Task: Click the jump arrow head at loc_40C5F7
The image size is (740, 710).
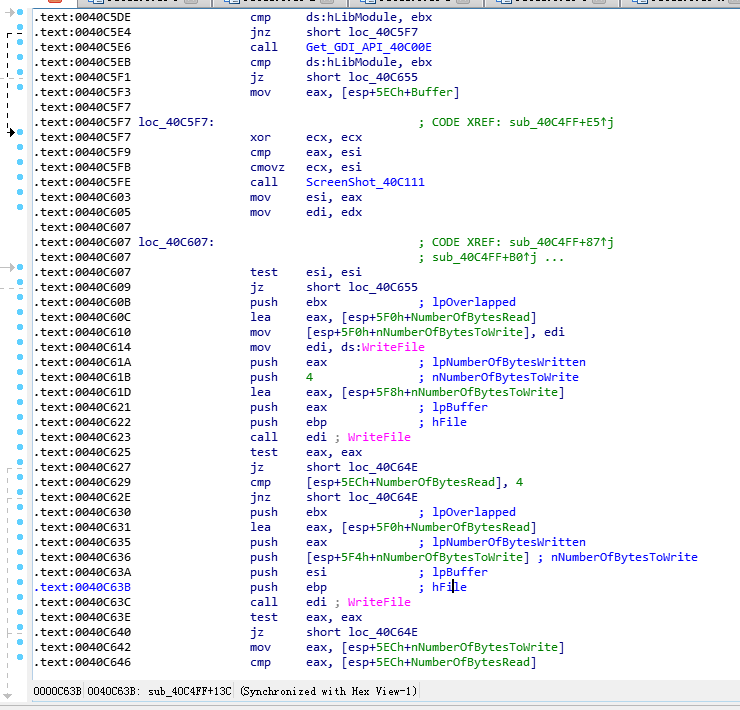Action: click(11, 132)
